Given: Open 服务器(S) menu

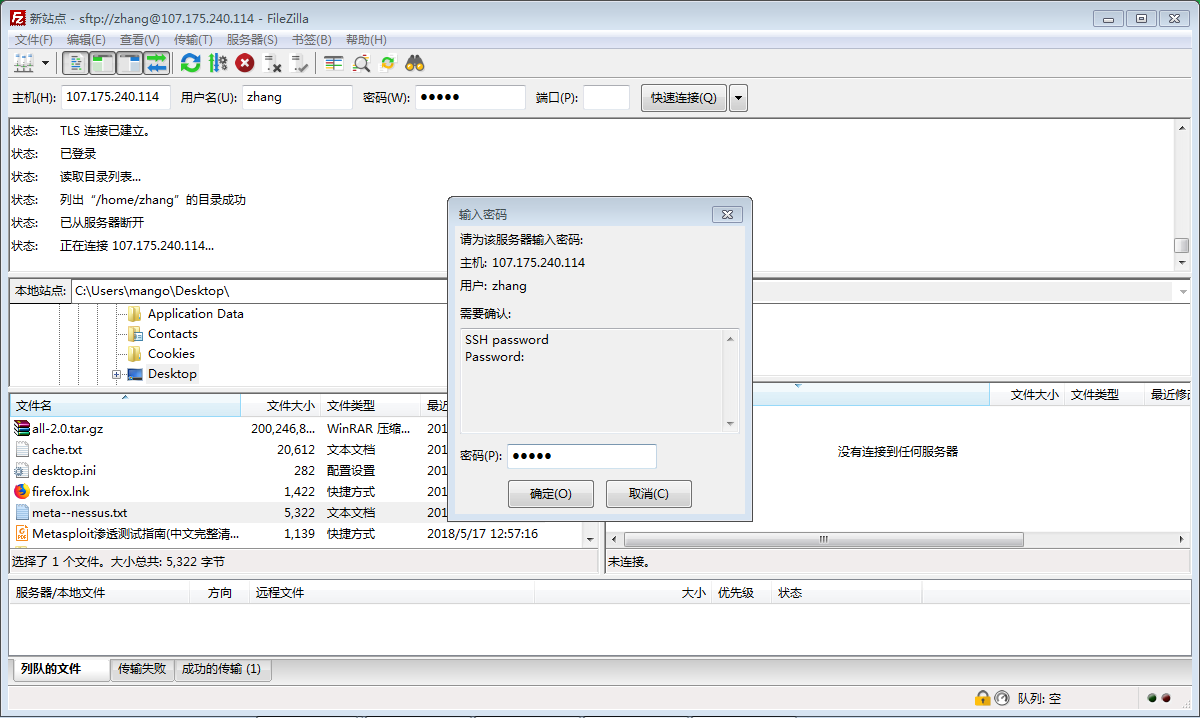Looking at the screenshot, I should [x=252, y=39].
